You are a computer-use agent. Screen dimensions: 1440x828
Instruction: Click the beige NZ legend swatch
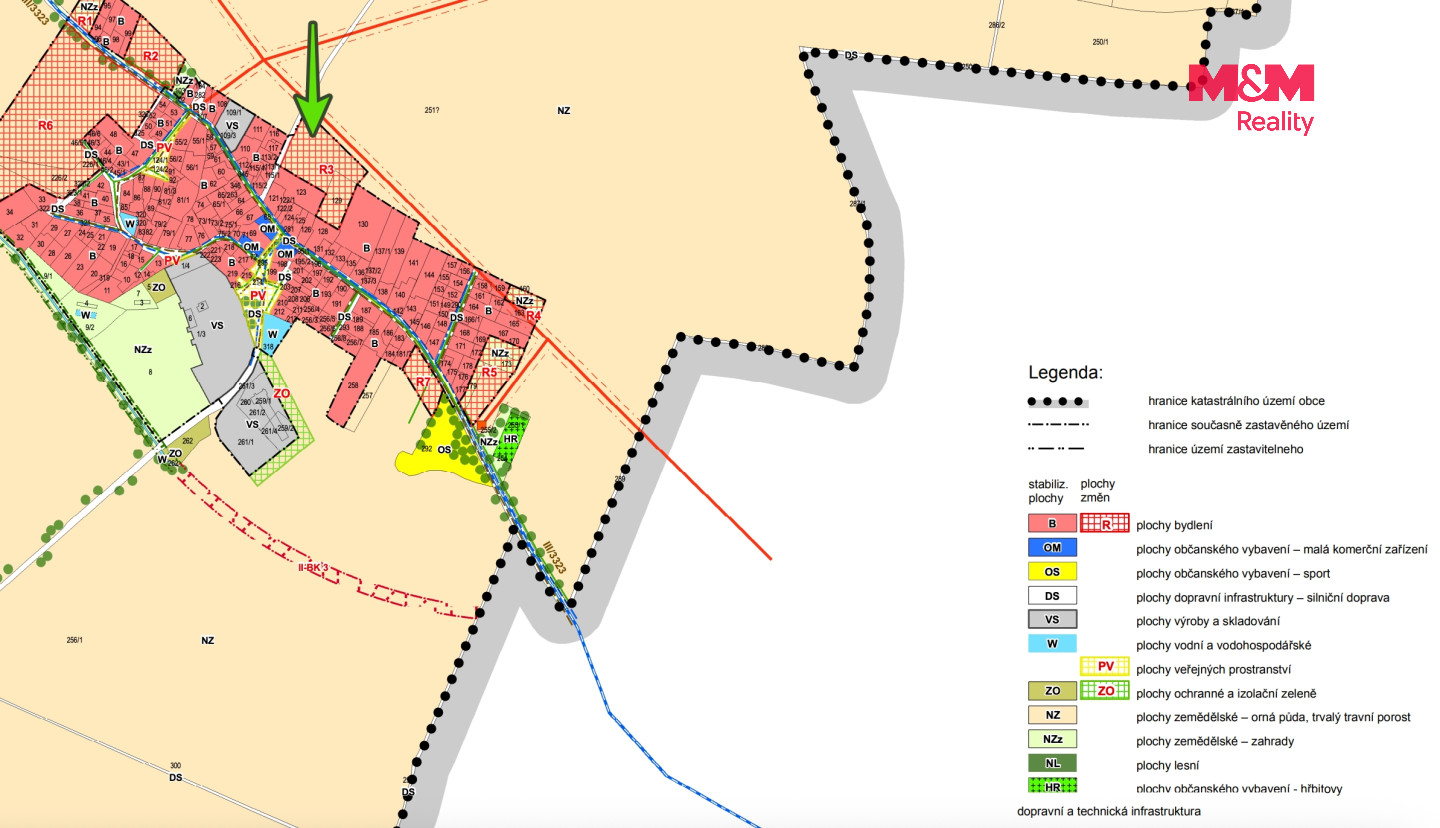tap(1052, 715)
